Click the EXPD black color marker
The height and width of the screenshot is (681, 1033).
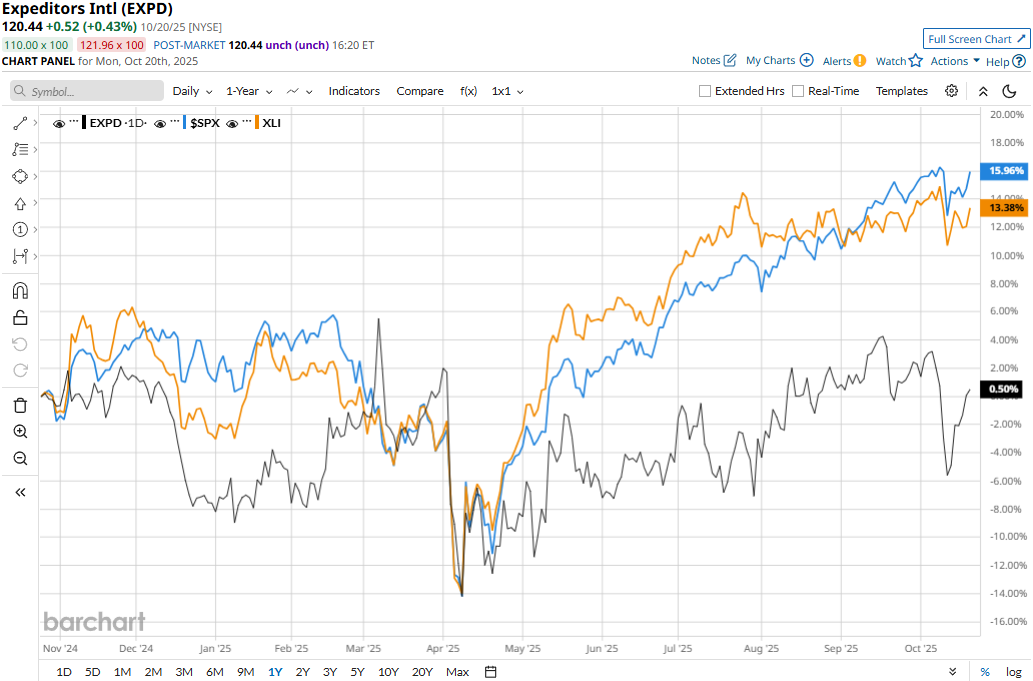coord(84,123)
